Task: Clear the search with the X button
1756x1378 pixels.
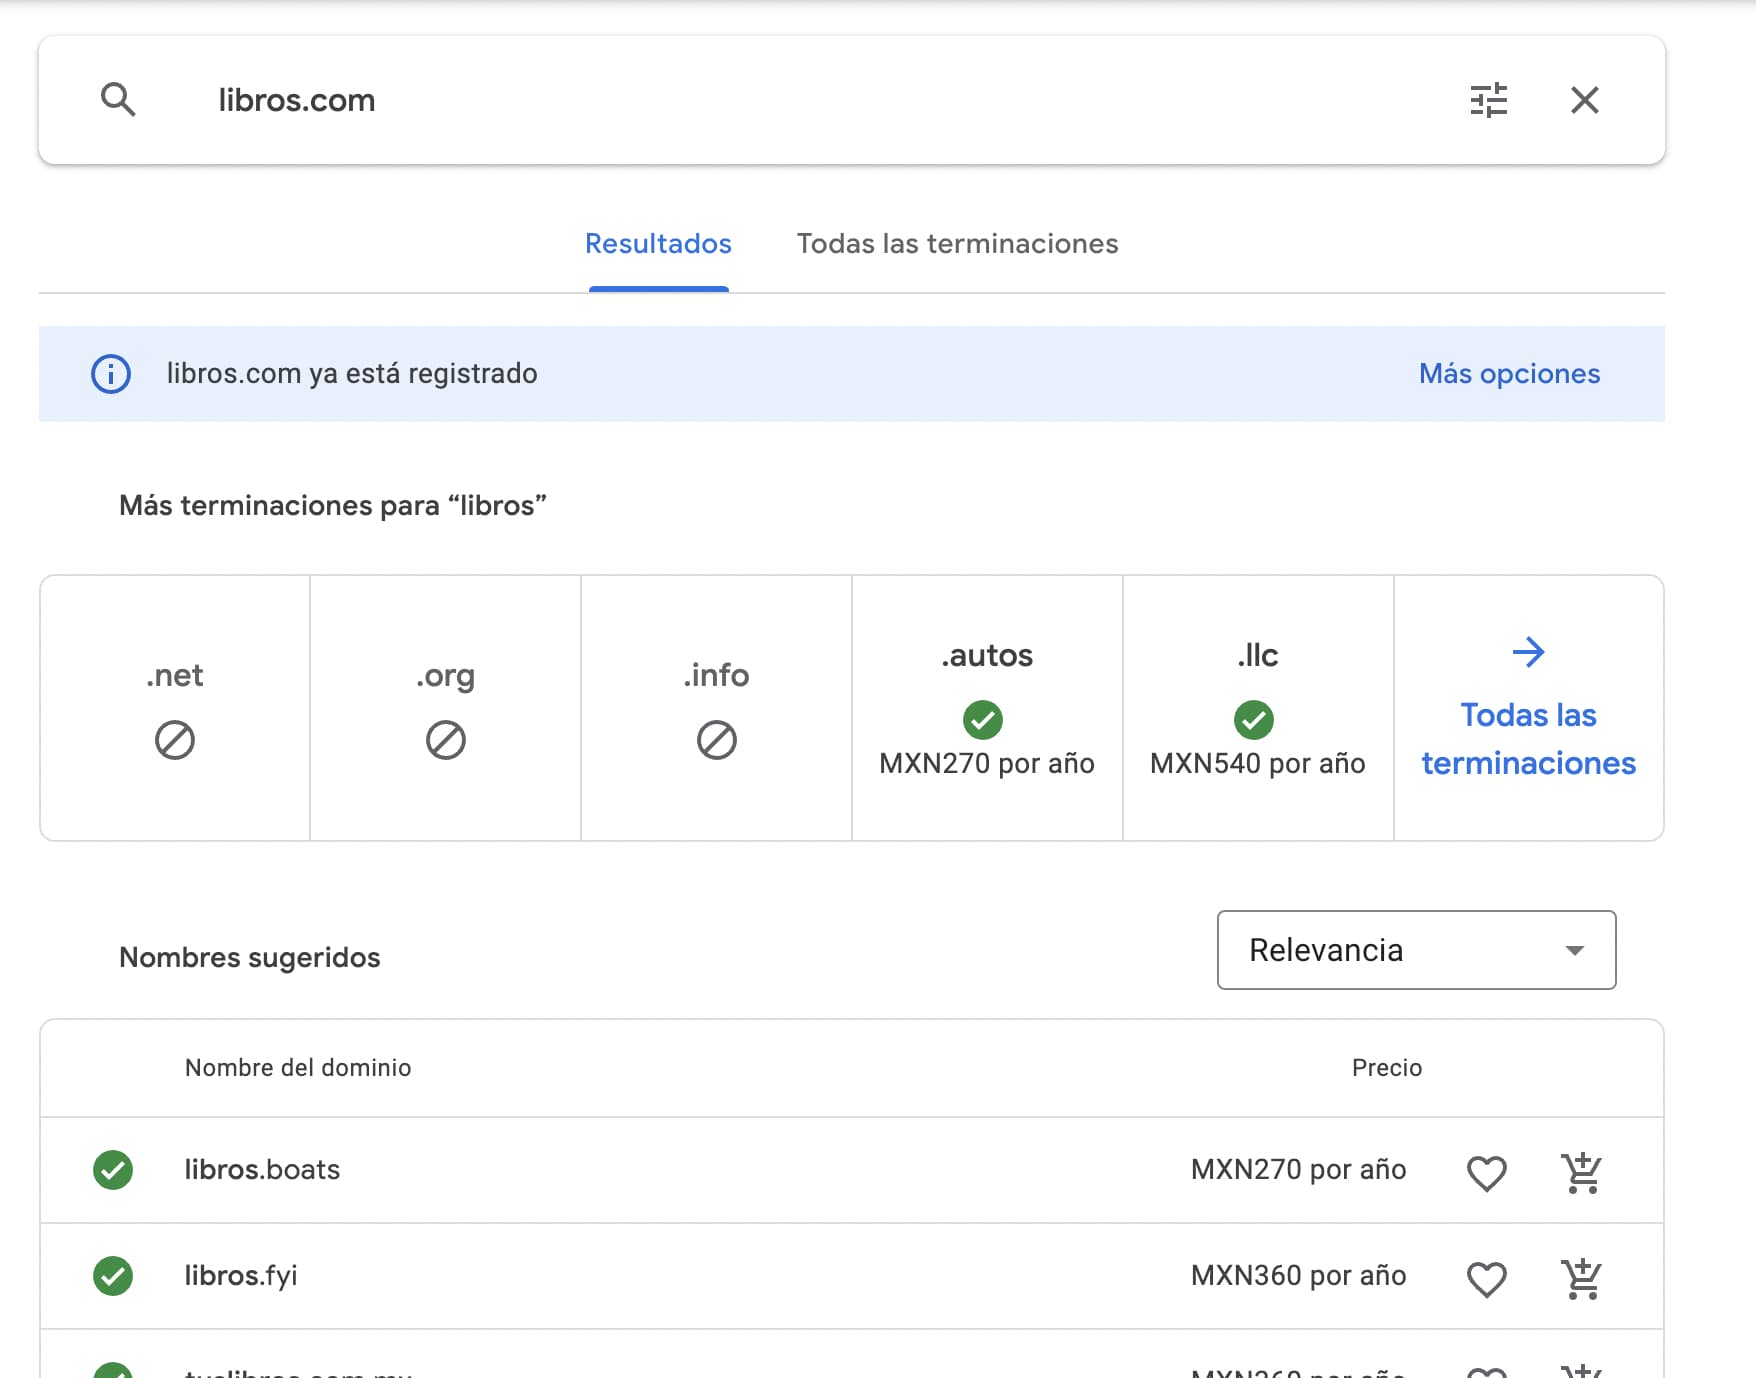Action: (x=1585, y=100)
